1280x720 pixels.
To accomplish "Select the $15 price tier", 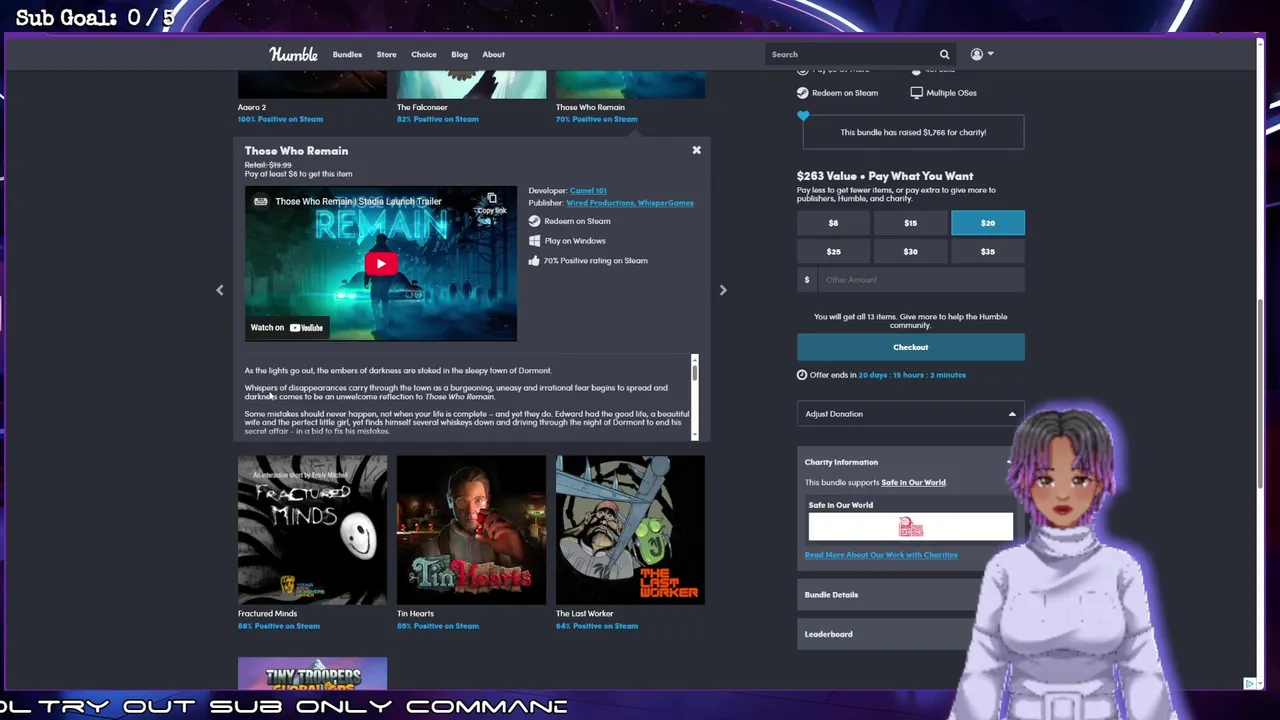I will point(910,223).
